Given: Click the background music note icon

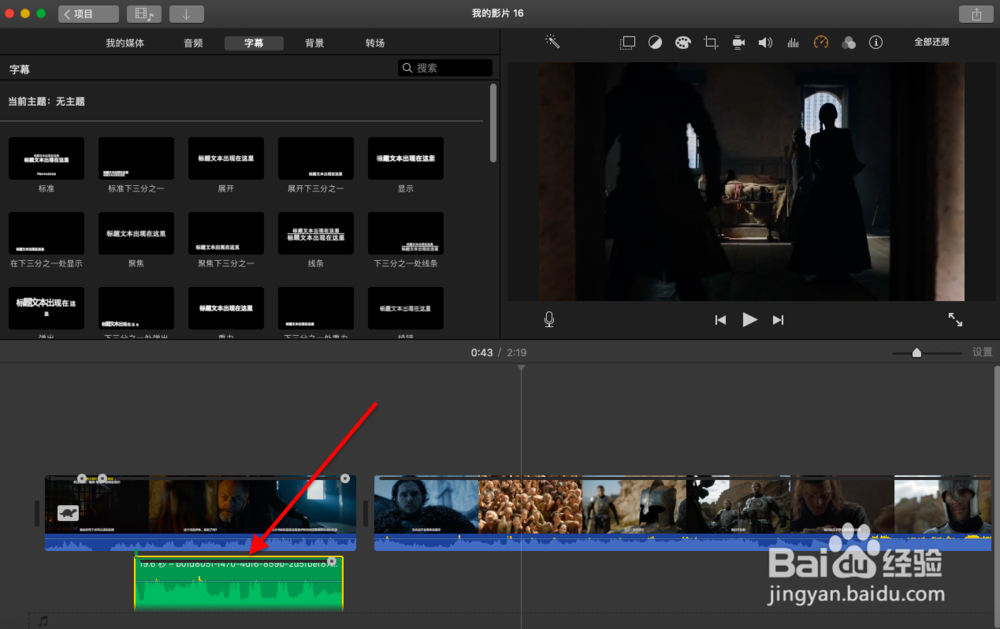Looking at the screenshot, I should (43, 621).
